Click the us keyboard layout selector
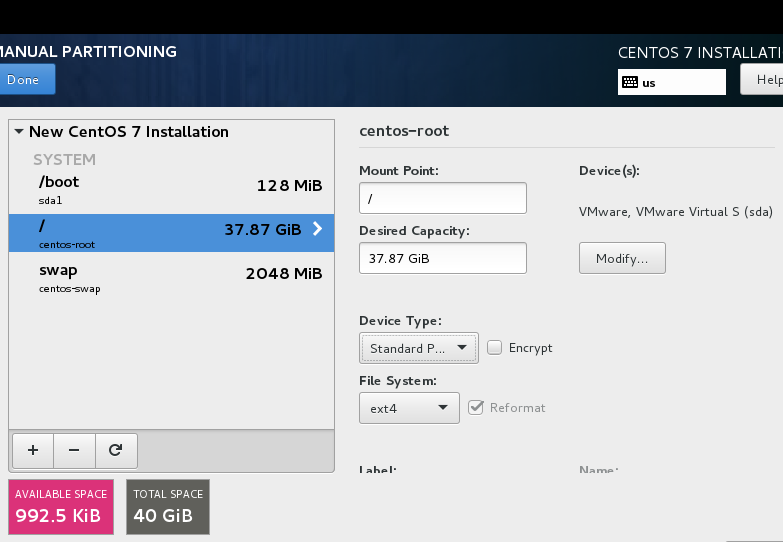Viewport: 783px width, 542px height. (672, 82)
